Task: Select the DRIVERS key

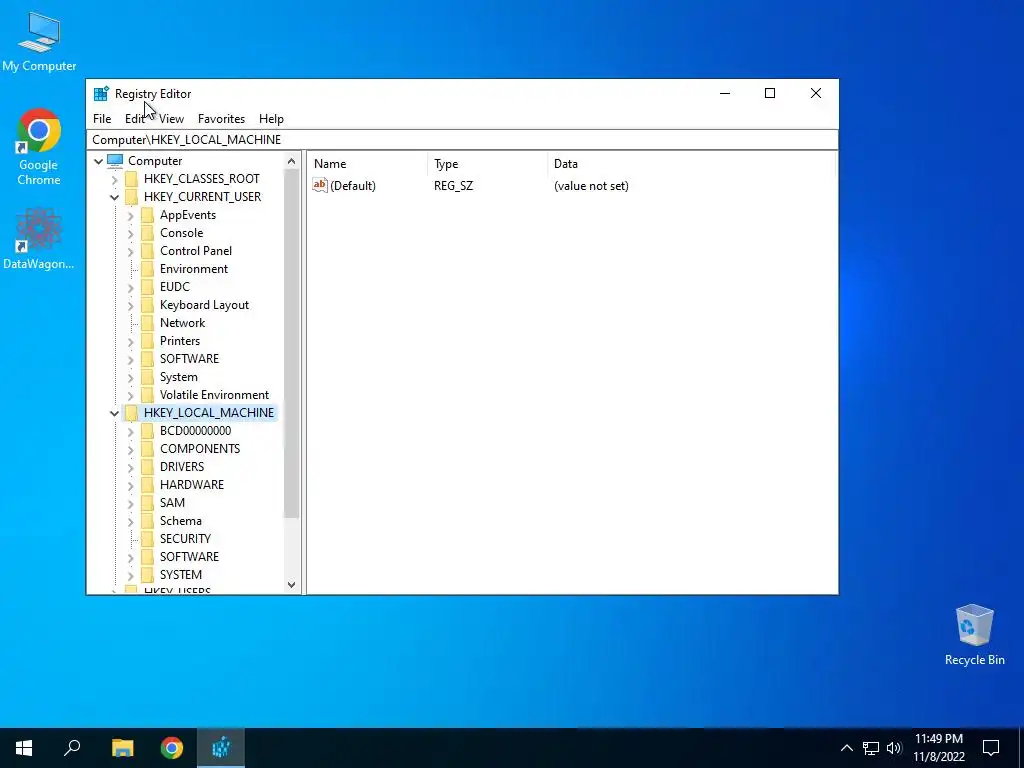Action: [x=182, y=467]
